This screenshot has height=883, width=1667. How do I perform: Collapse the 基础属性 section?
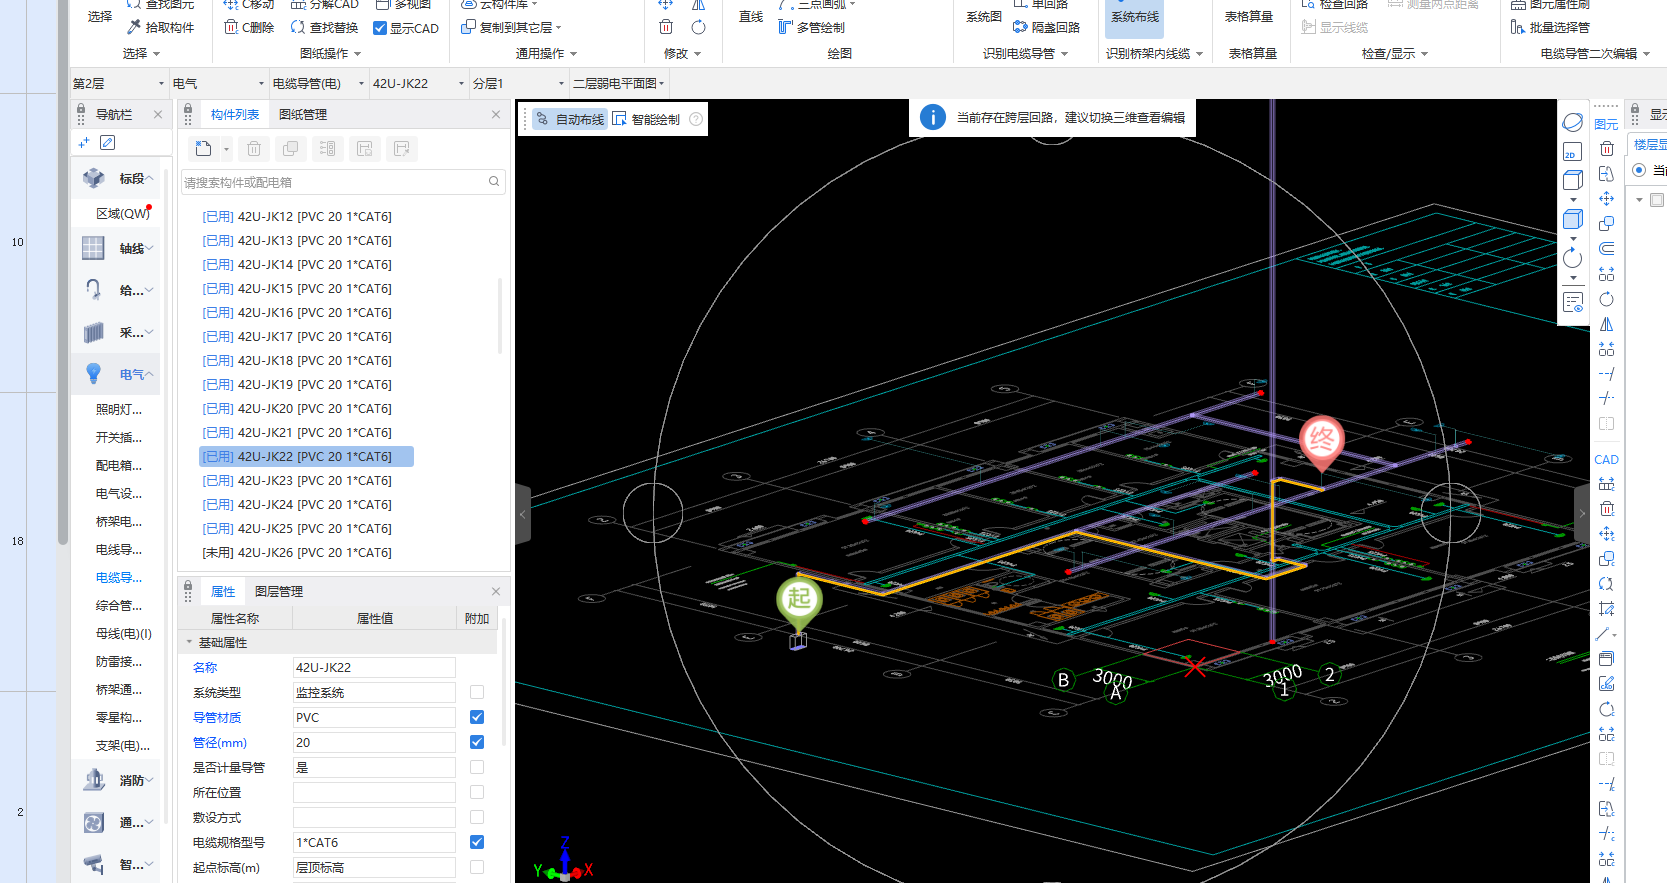click(189, 642)
